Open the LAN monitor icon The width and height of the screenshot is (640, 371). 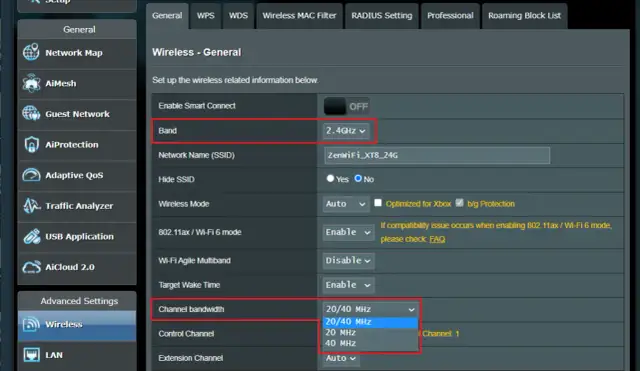pyautogui.click(x=31, y=355)
